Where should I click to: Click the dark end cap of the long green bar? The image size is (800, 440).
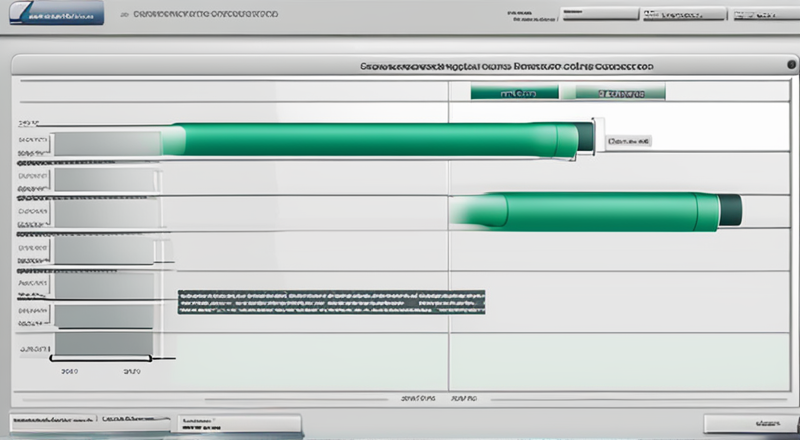585,137
